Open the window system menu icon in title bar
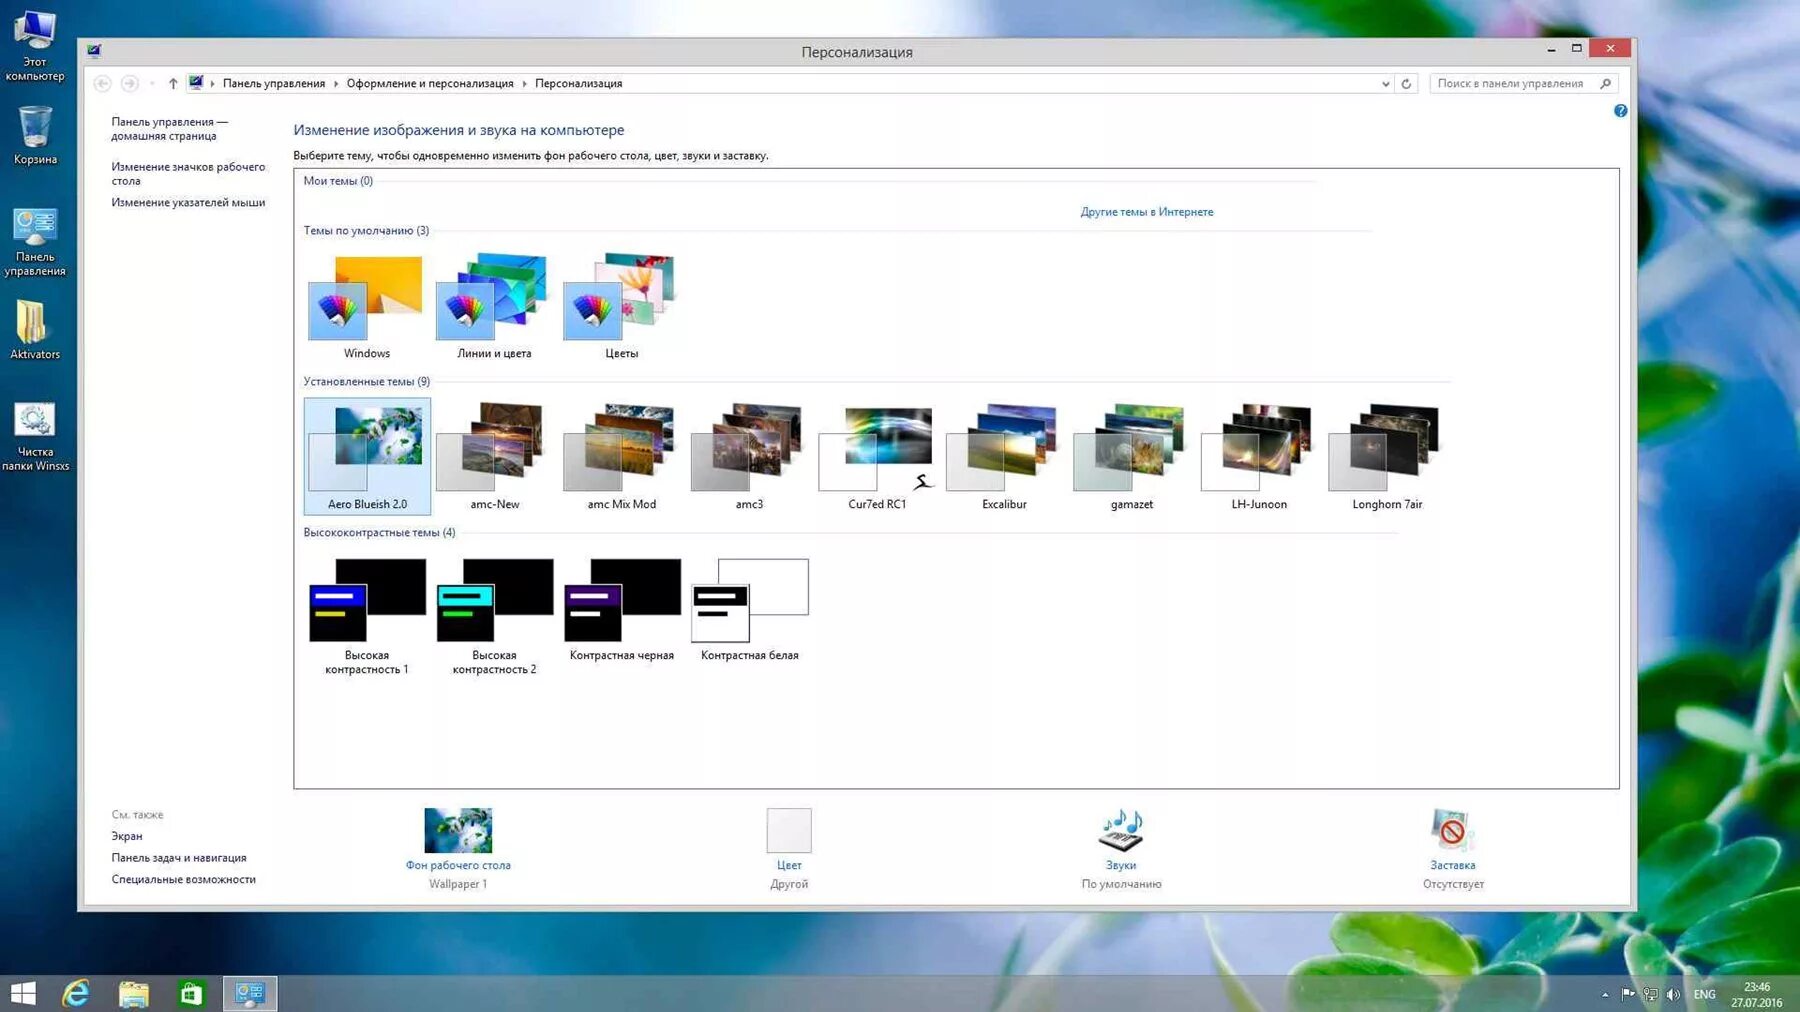This screenshot has height=1012, width=1800. coord(94,51)
